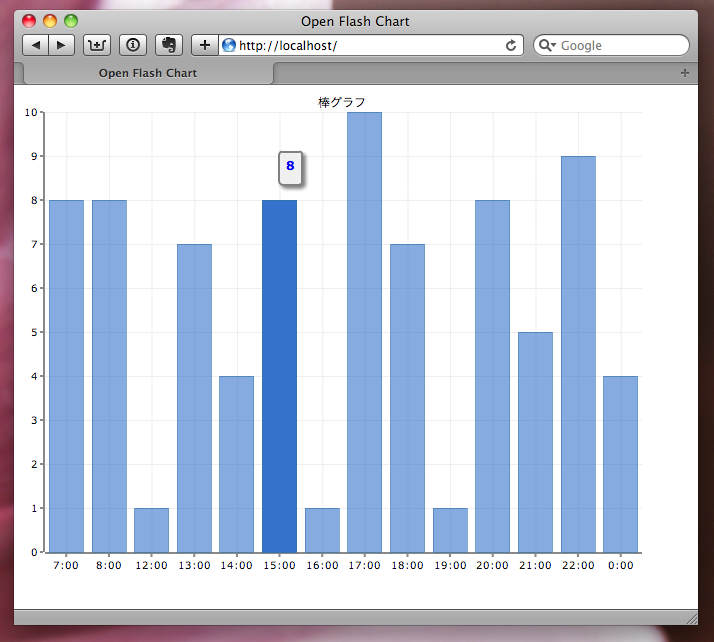Click the 0:00 x-axis label
Screen dimensions: 714x642
pos(621,566)
